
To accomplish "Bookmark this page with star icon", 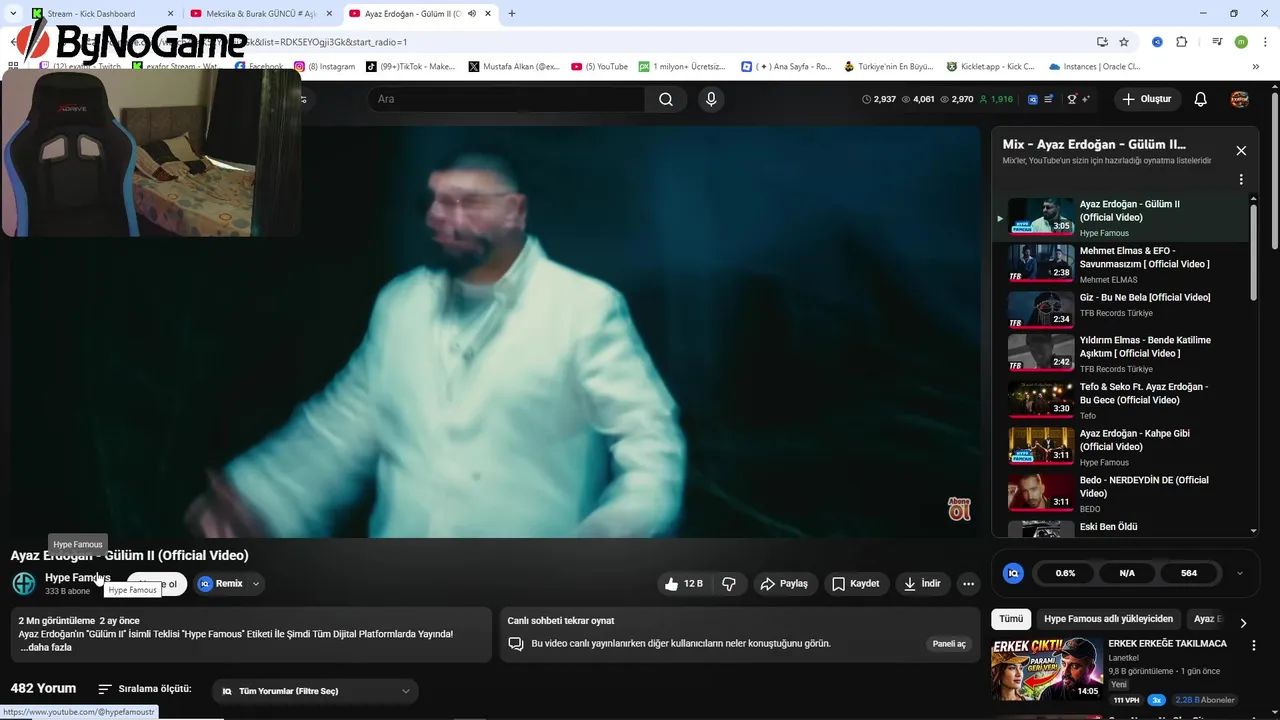I will [1124, 42].
